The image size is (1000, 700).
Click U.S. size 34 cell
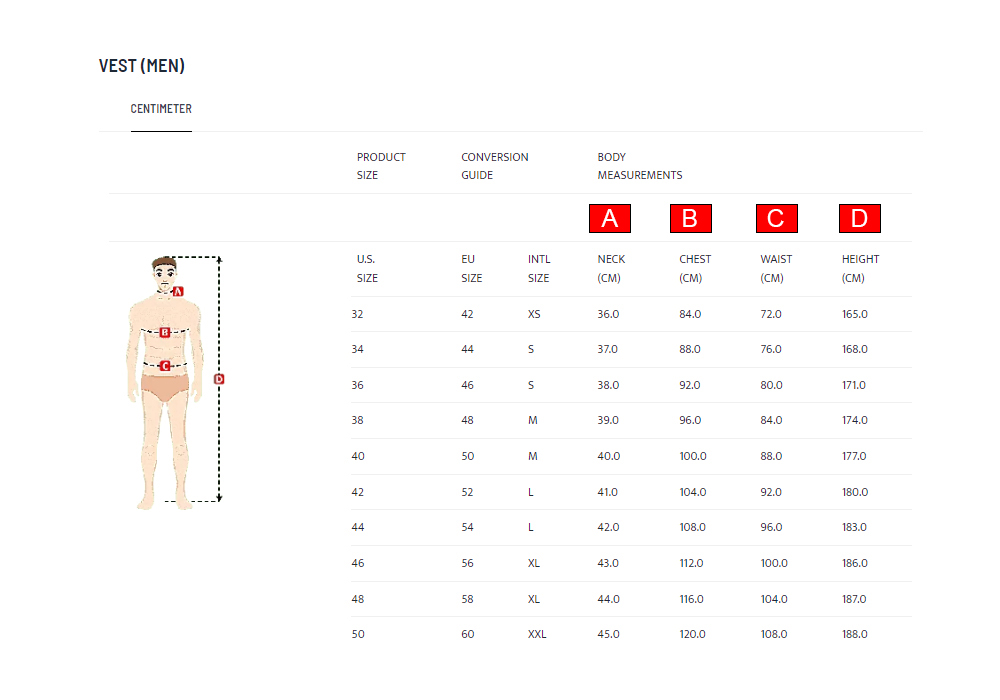tap(357, 349)
